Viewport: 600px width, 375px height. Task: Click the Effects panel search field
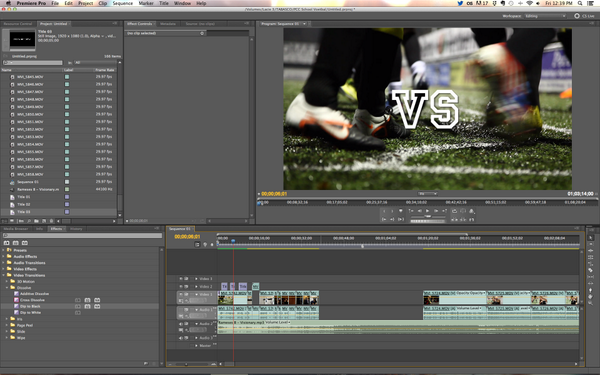[82, 236]
